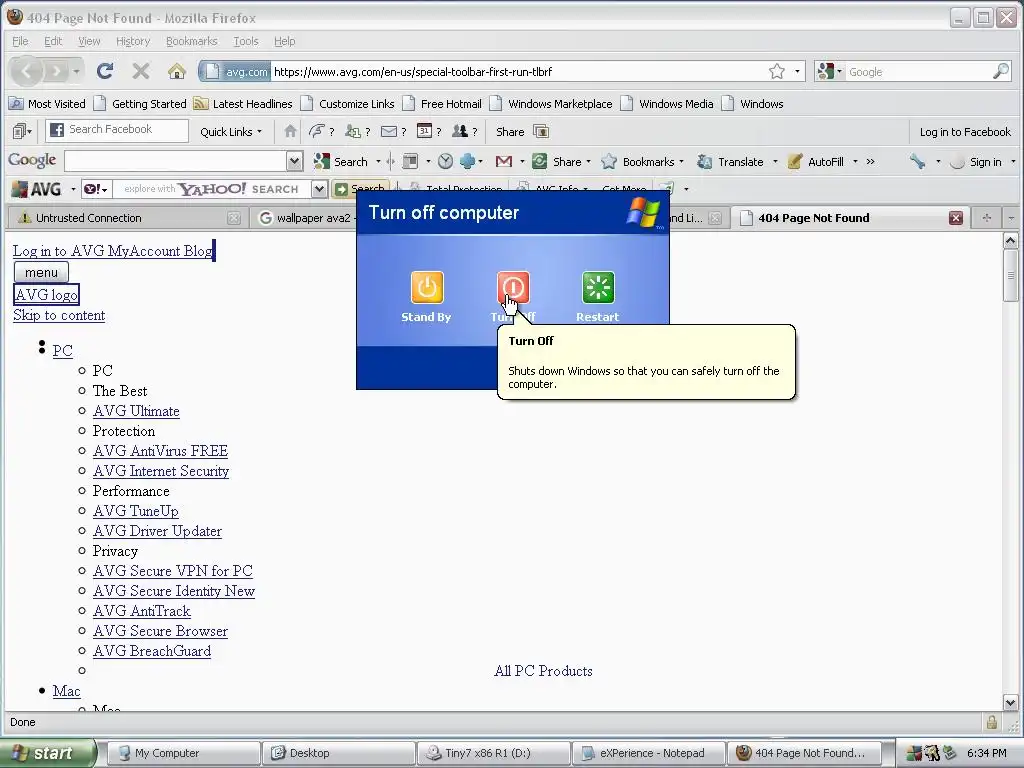Click the green Restart icon
This screenshot has height=768, width=1024.
tap(598, 287)
